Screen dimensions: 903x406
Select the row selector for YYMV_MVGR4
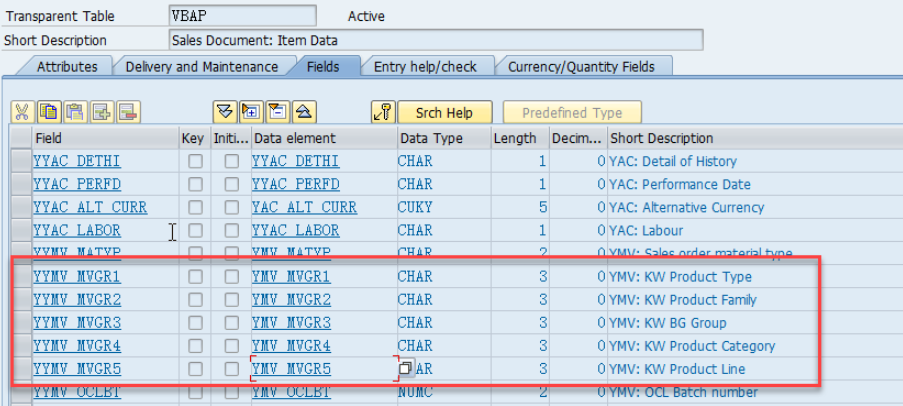pyautogui.click(x=21, y=346)
